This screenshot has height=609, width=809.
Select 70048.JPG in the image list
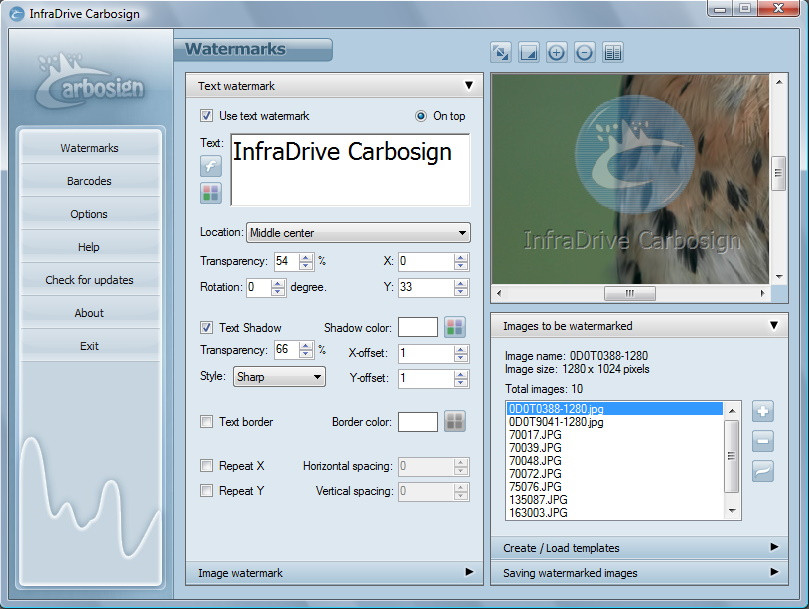click(x=534, y=461)
